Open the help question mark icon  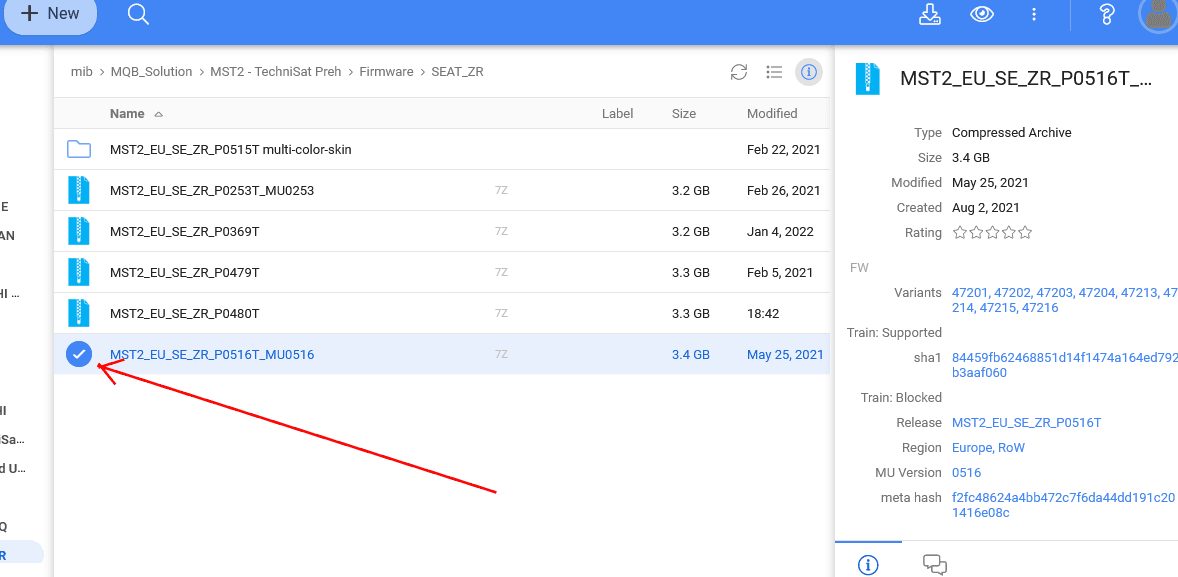(1106, 14)
